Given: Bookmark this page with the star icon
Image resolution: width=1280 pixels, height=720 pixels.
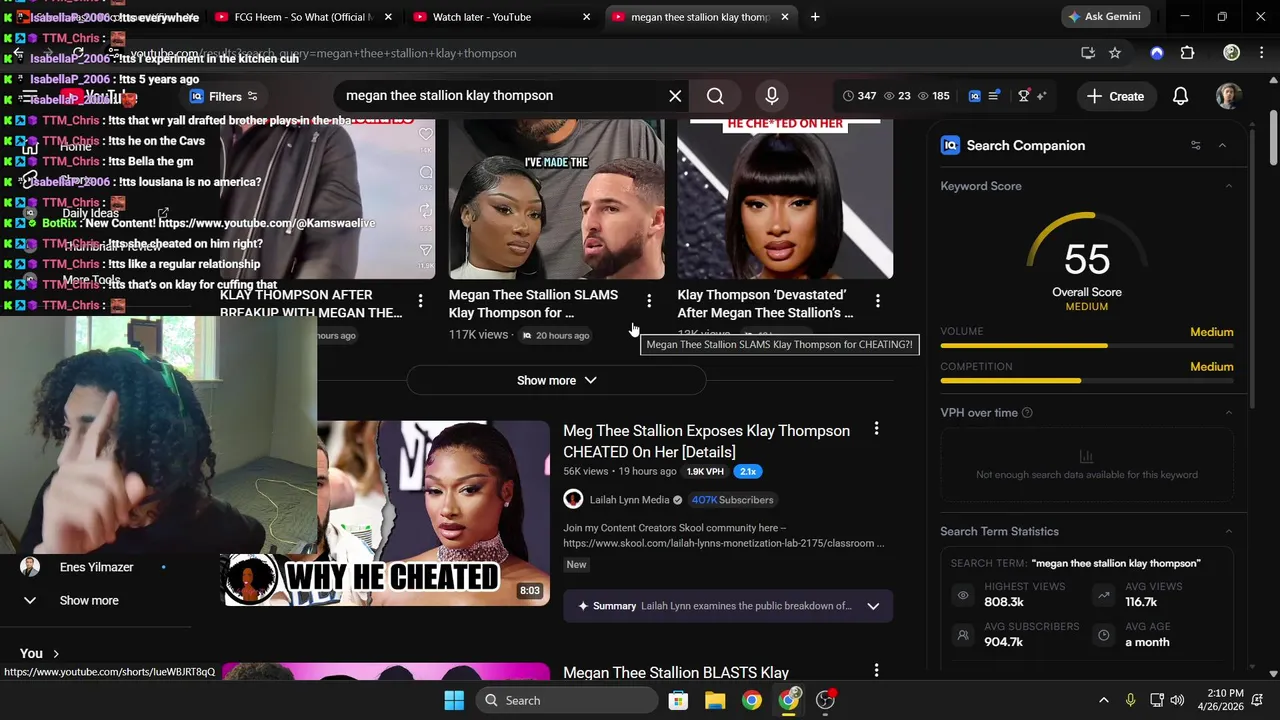Looking at the screenshot, I should (1115, 53).
